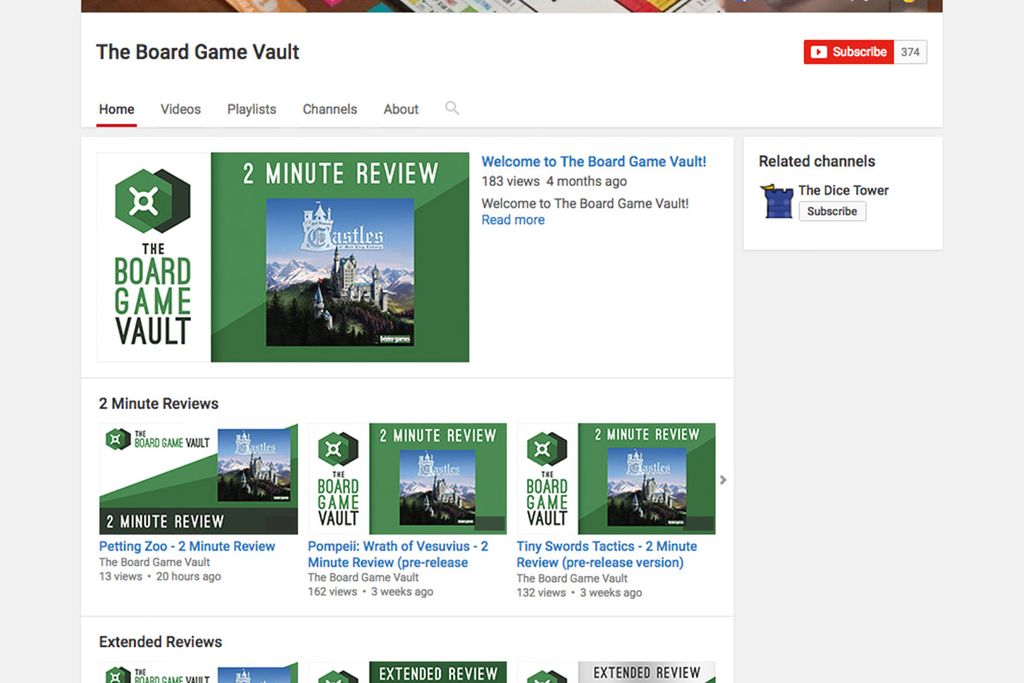Click the Petting Zoo video thumbnail
The height and width of the screenshot is (683, 1024).
(x=199, y=479)
